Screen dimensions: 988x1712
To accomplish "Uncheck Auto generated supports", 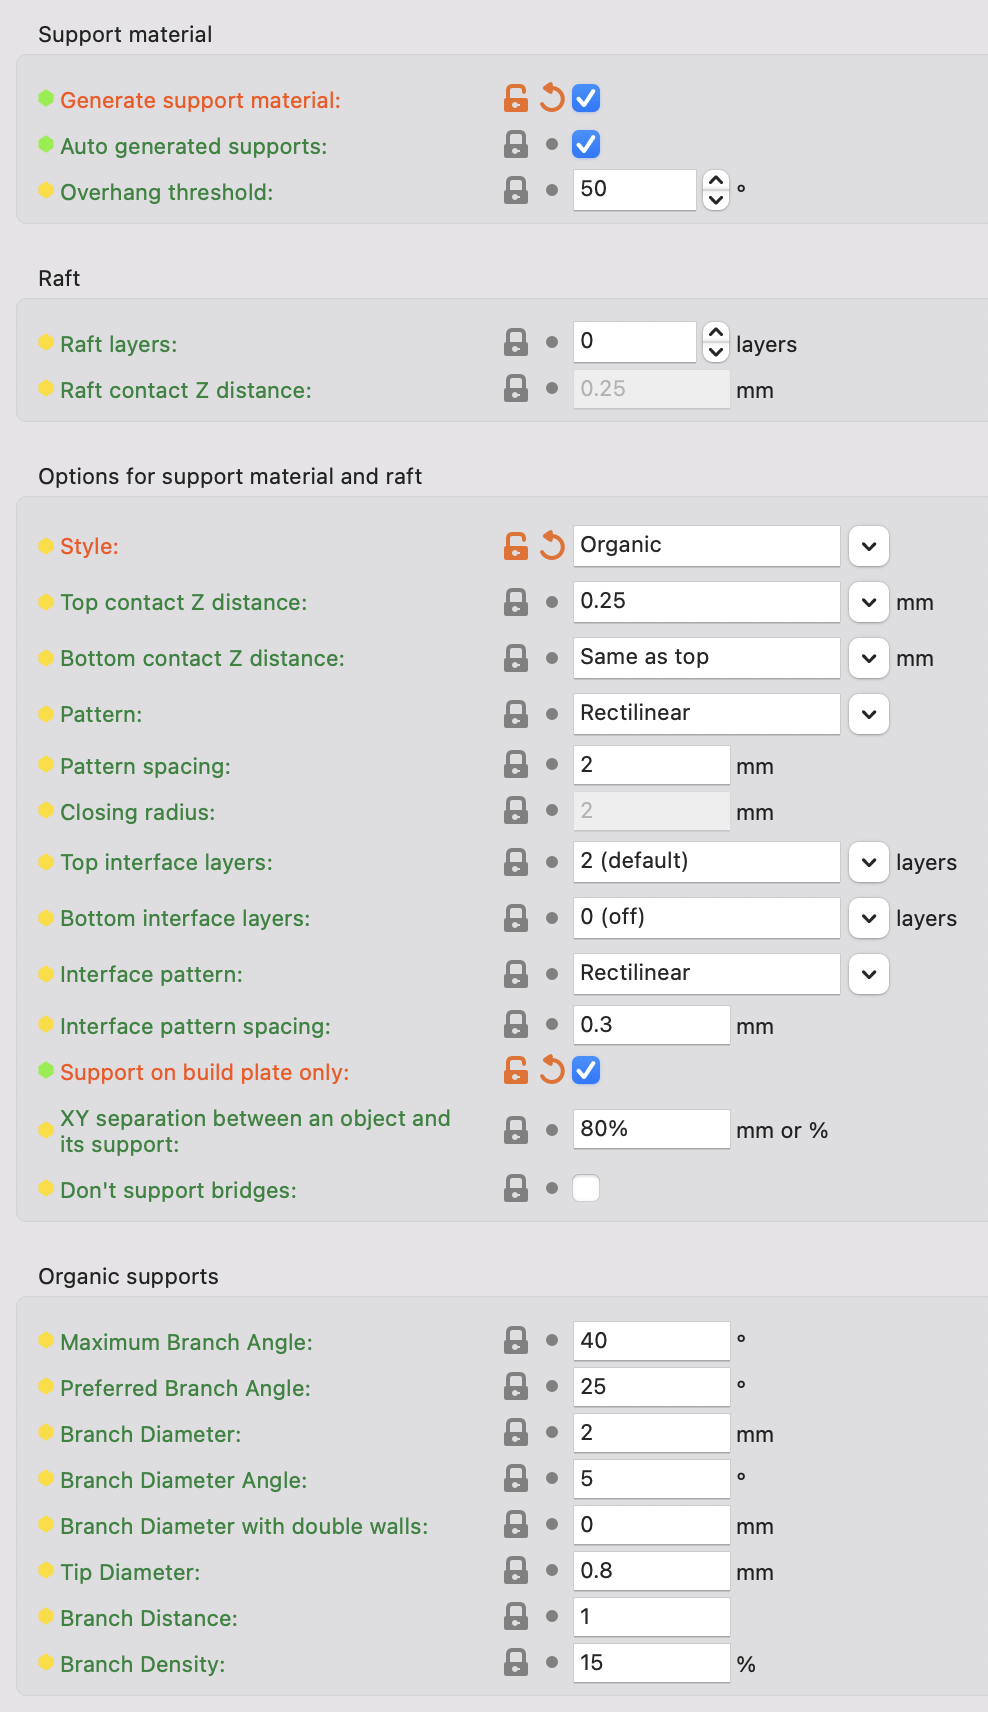I will pyautogui.click(x=586, y=144).
